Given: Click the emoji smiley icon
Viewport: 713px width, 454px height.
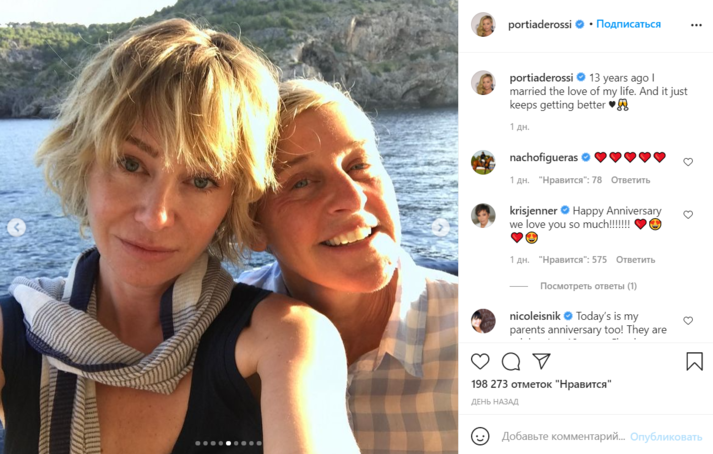Looking at the screenshot, I should pos(480,436).
